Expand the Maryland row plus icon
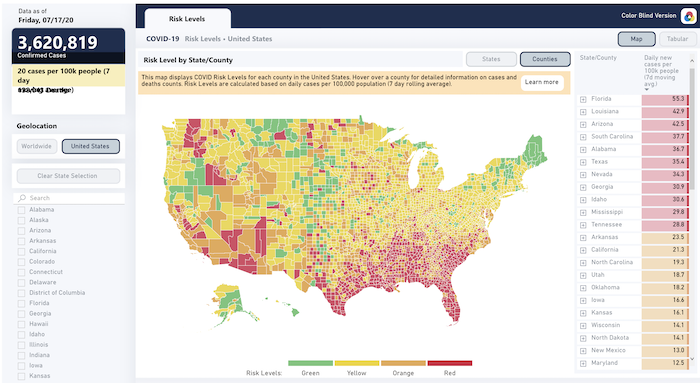Image resolution: width=700 pixels, height=383 pixels. click(x=583, y=363)
